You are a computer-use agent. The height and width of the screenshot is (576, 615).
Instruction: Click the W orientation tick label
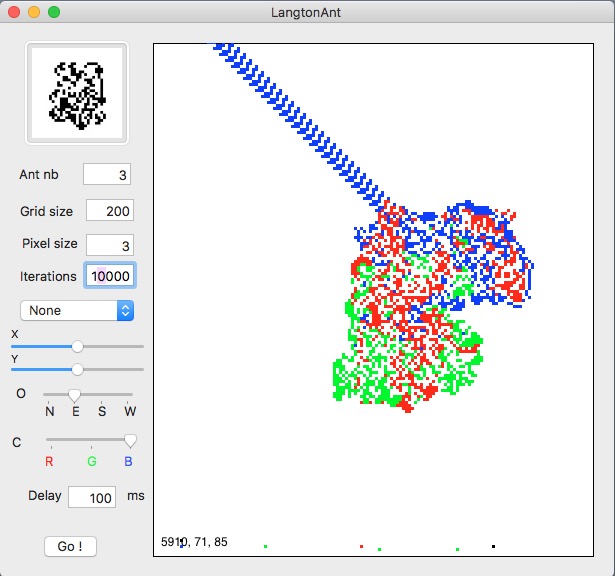click(130, 411)
